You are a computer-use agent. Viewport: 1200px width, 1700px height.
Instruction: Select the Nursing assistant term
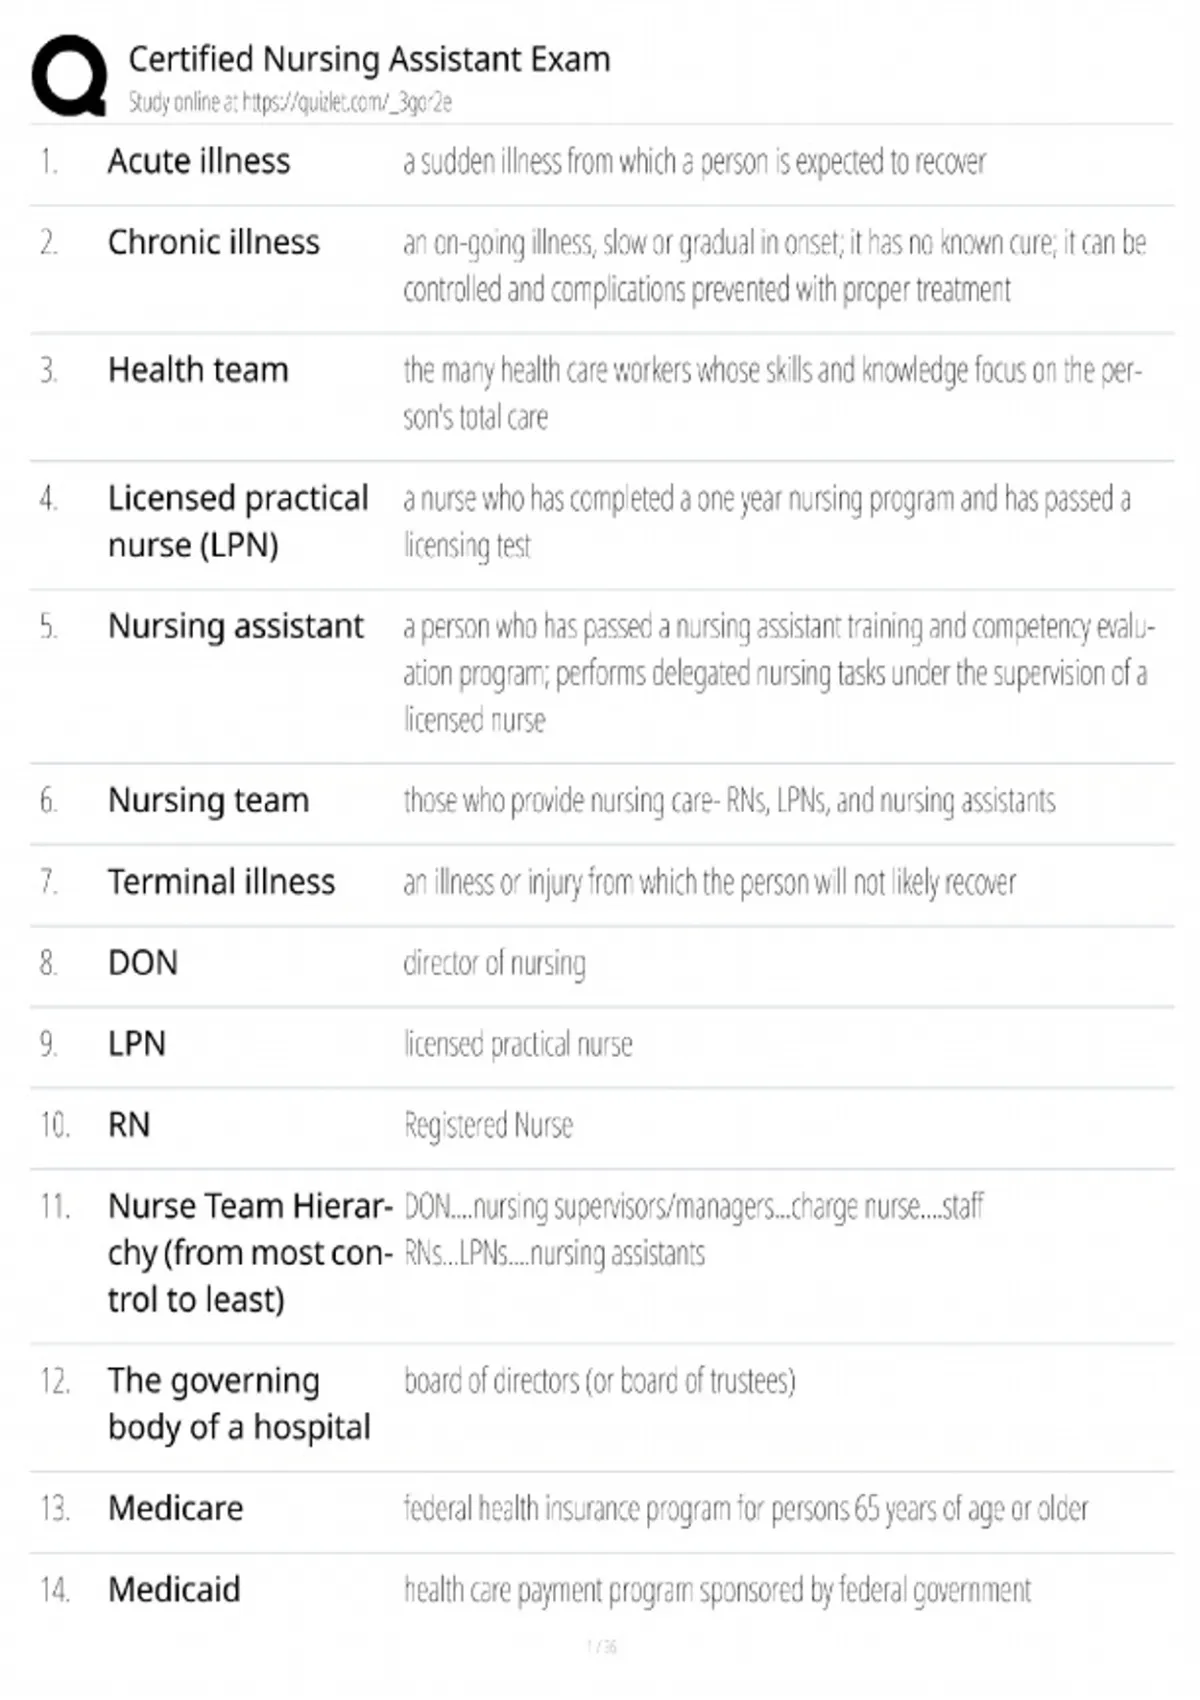(x=236, y=626)
